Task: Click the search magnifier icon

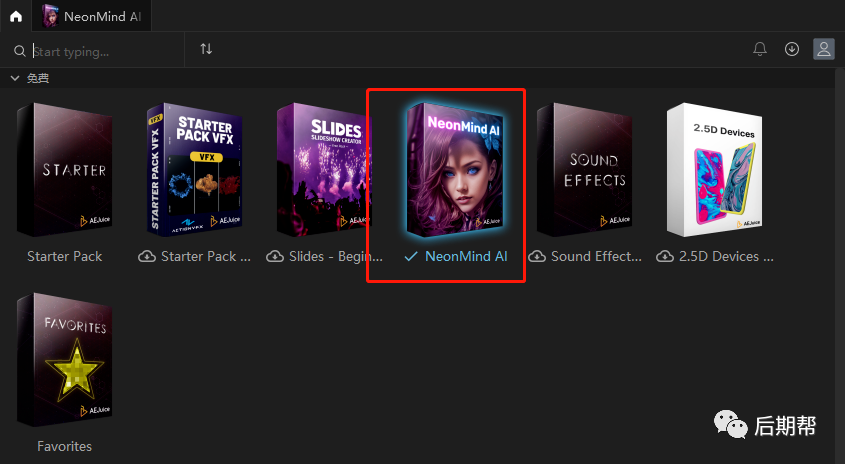Action: 19,51
